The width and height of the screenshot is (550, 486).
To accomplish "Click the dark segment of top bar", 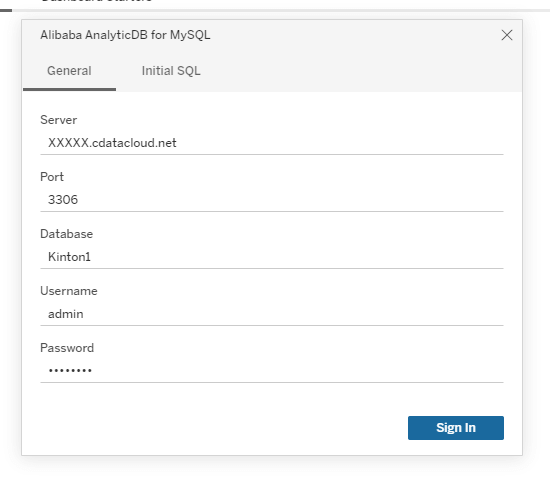I will pos(6,10).
